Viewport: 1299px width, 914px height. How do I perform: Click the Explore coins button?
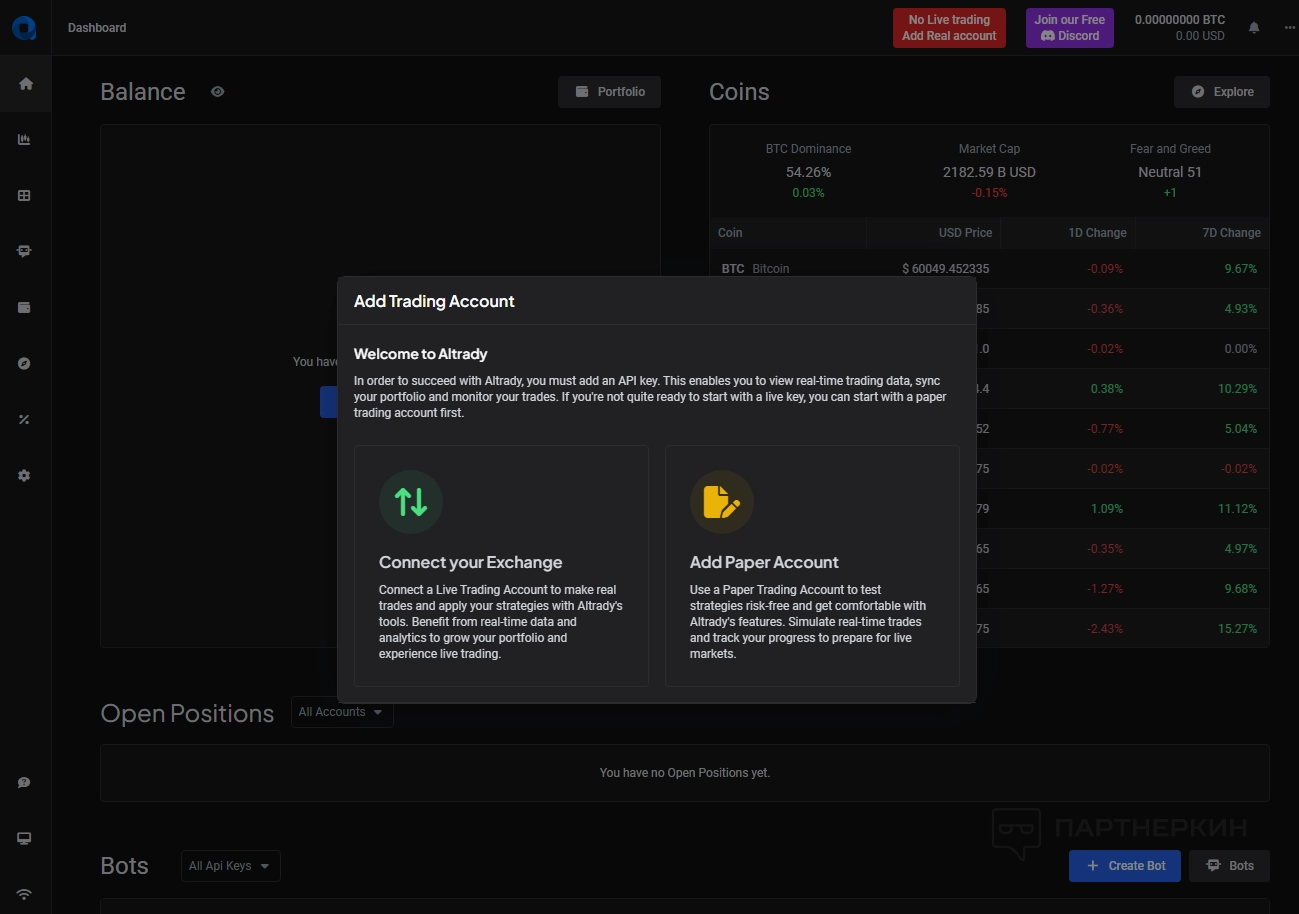[x=1221, y=92]
